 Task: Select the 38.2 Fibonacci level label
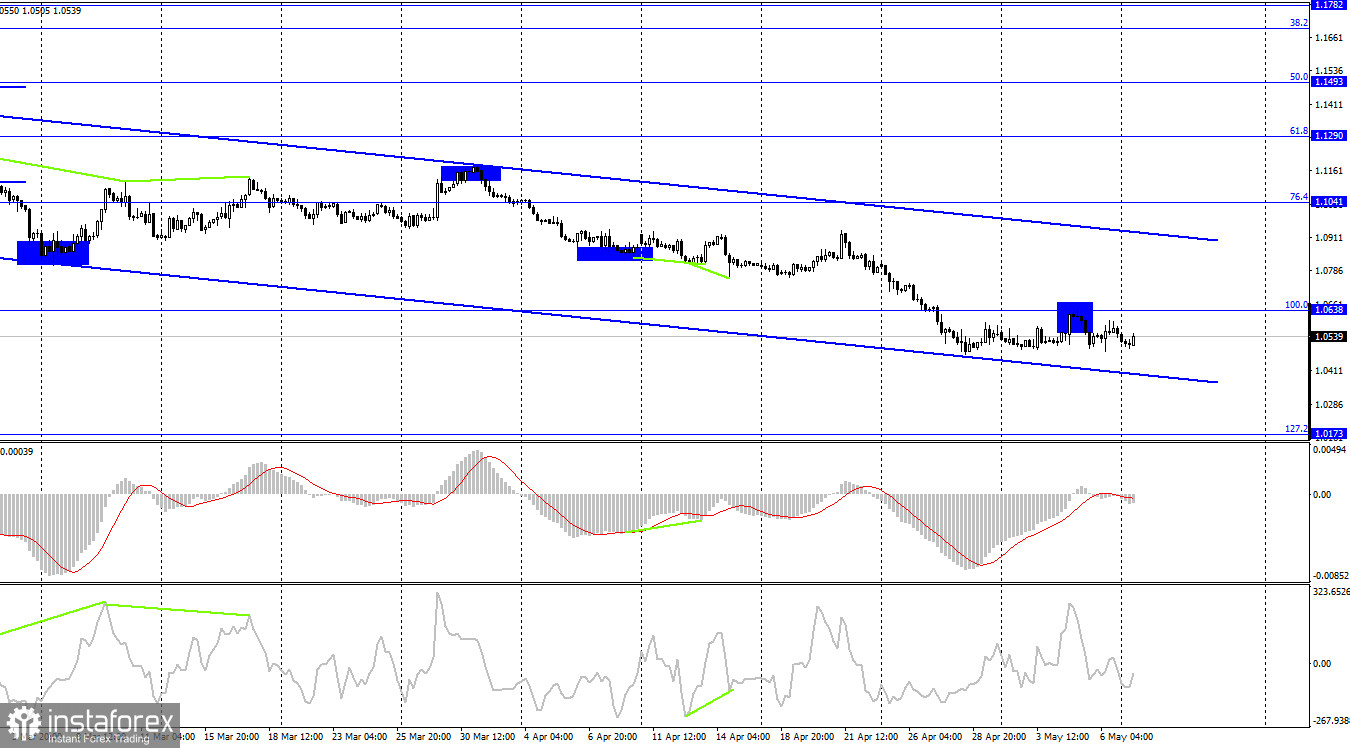(1299, 22)
